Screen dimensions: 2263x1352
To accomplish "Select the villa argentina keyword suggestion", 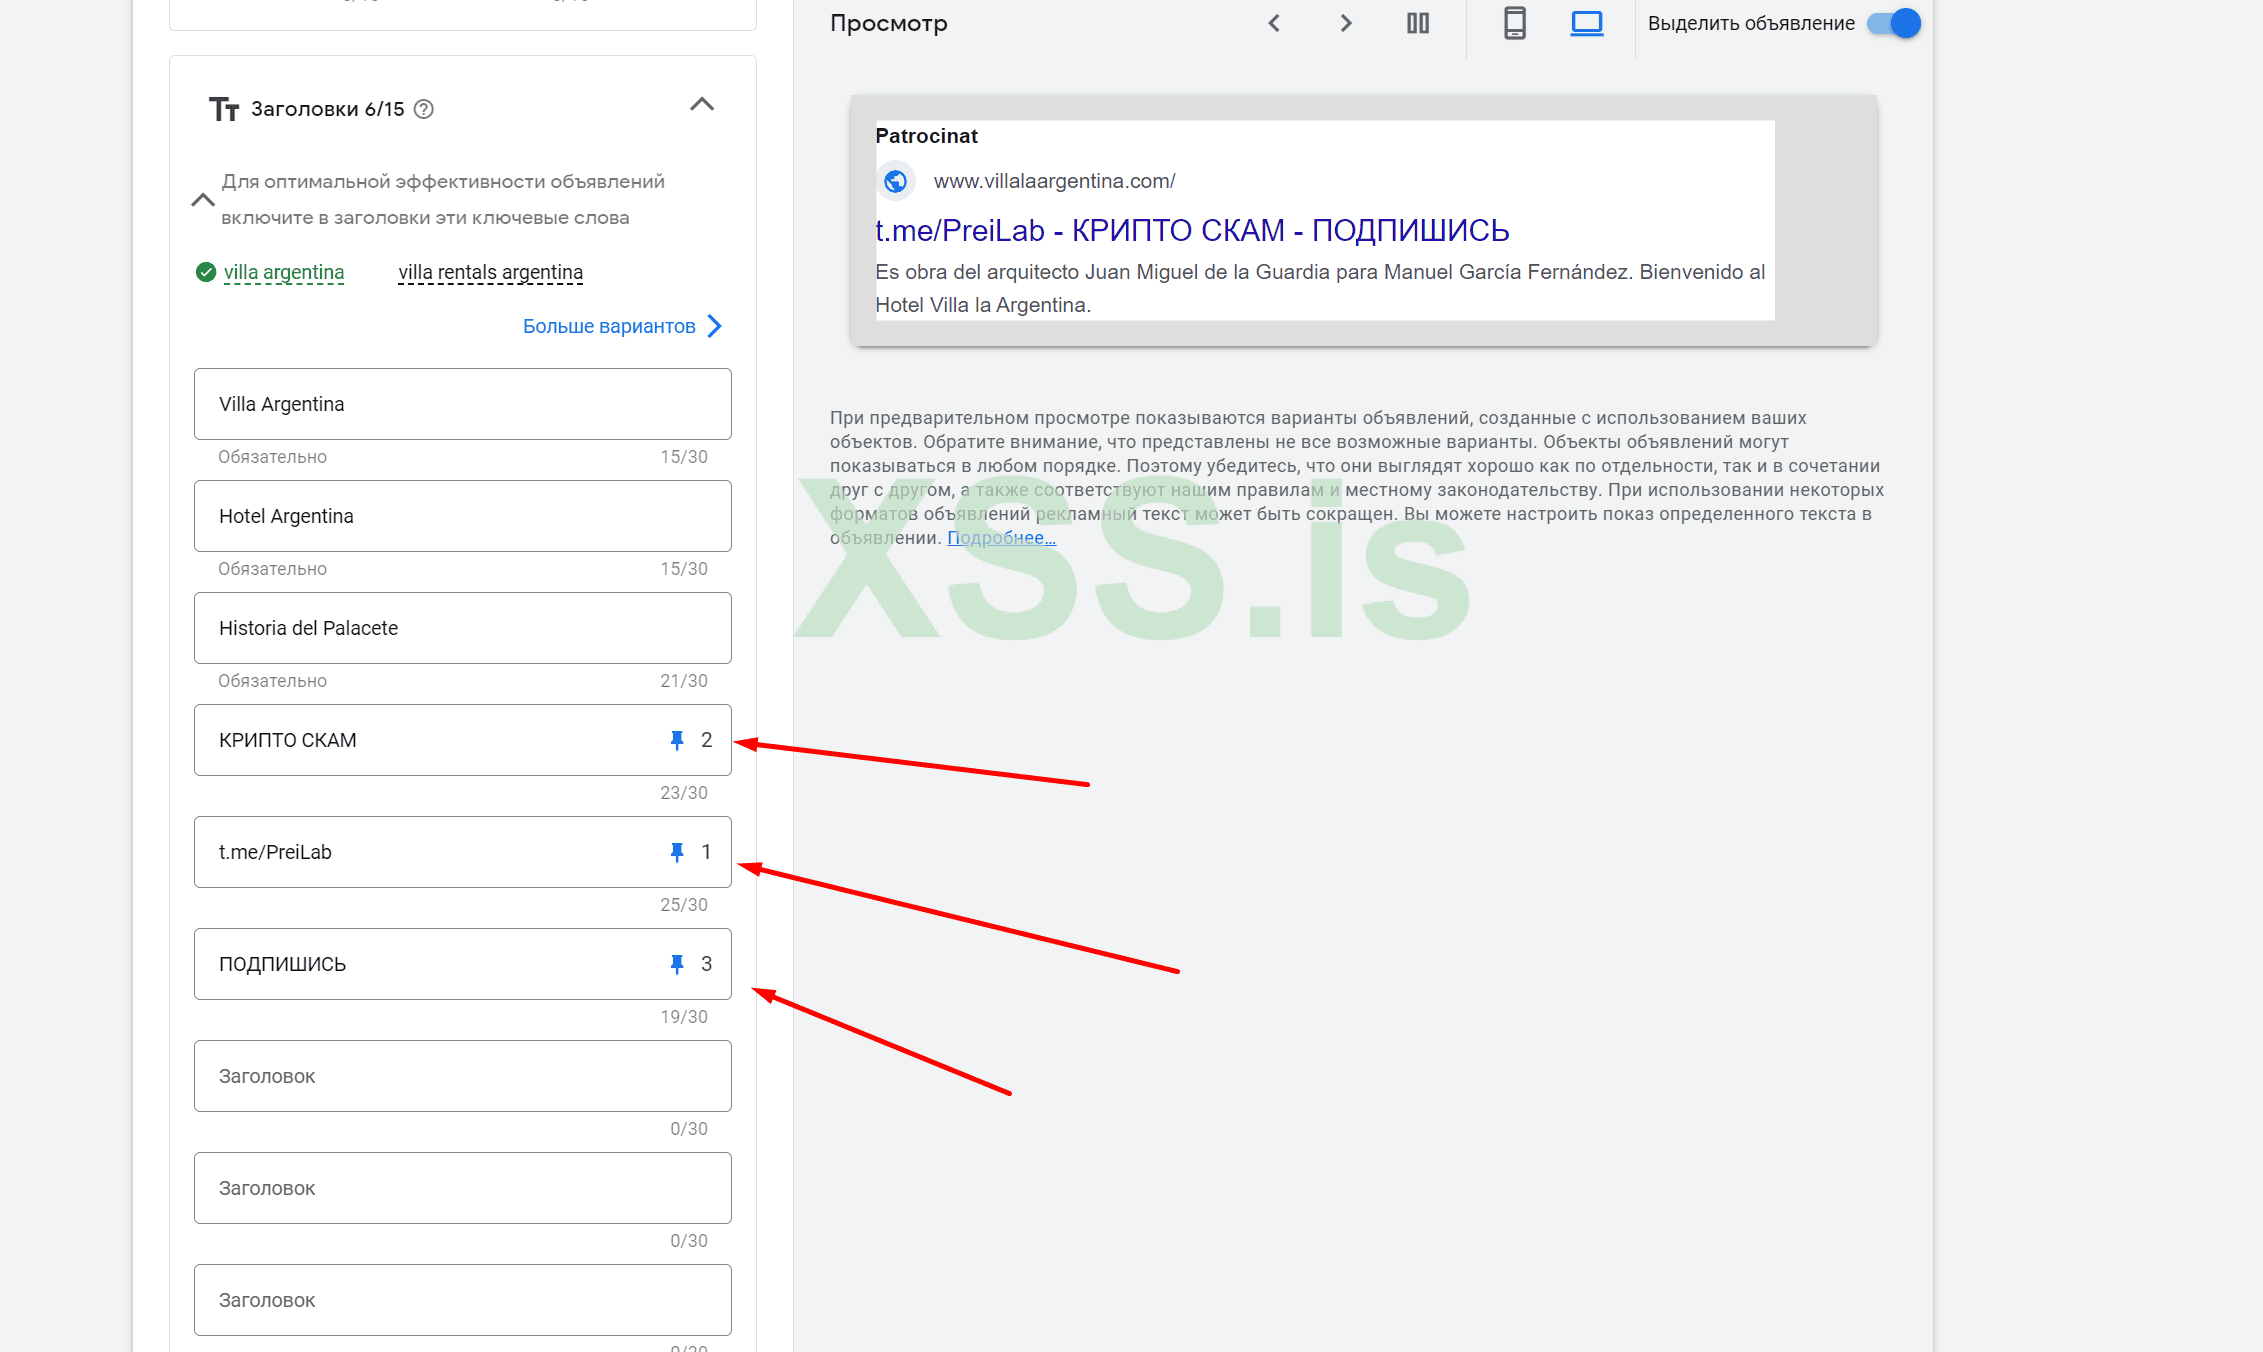I will tap(284, 272).
